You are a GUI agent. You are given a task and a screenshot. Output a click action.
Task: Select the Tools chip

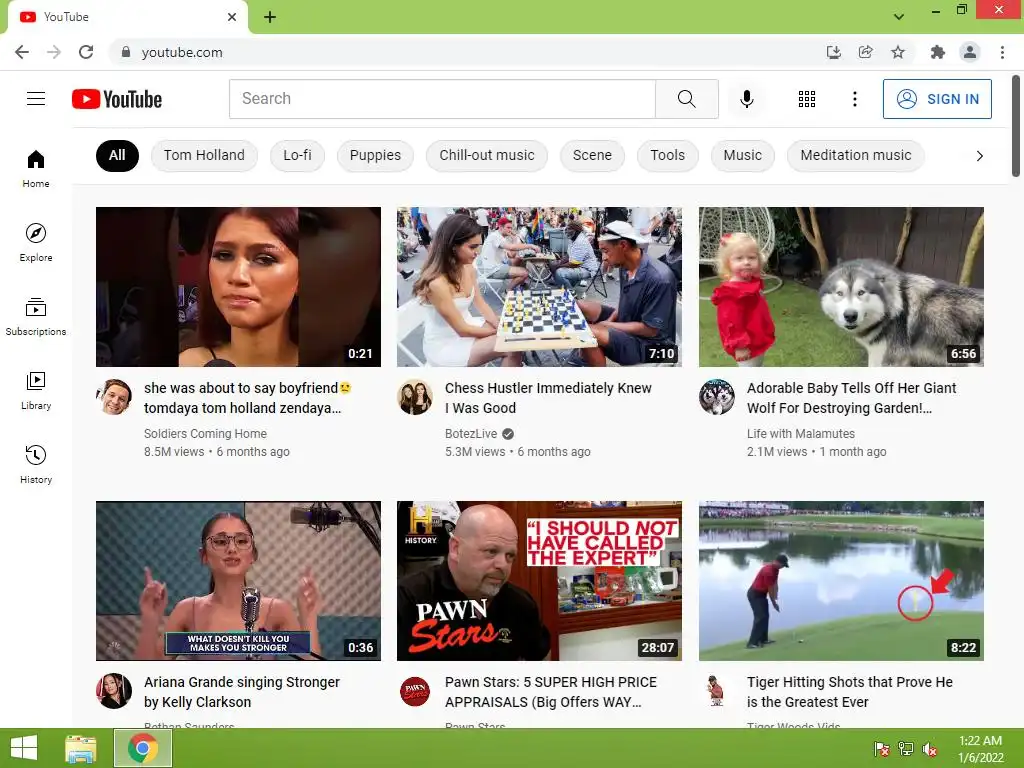(667, 155)
